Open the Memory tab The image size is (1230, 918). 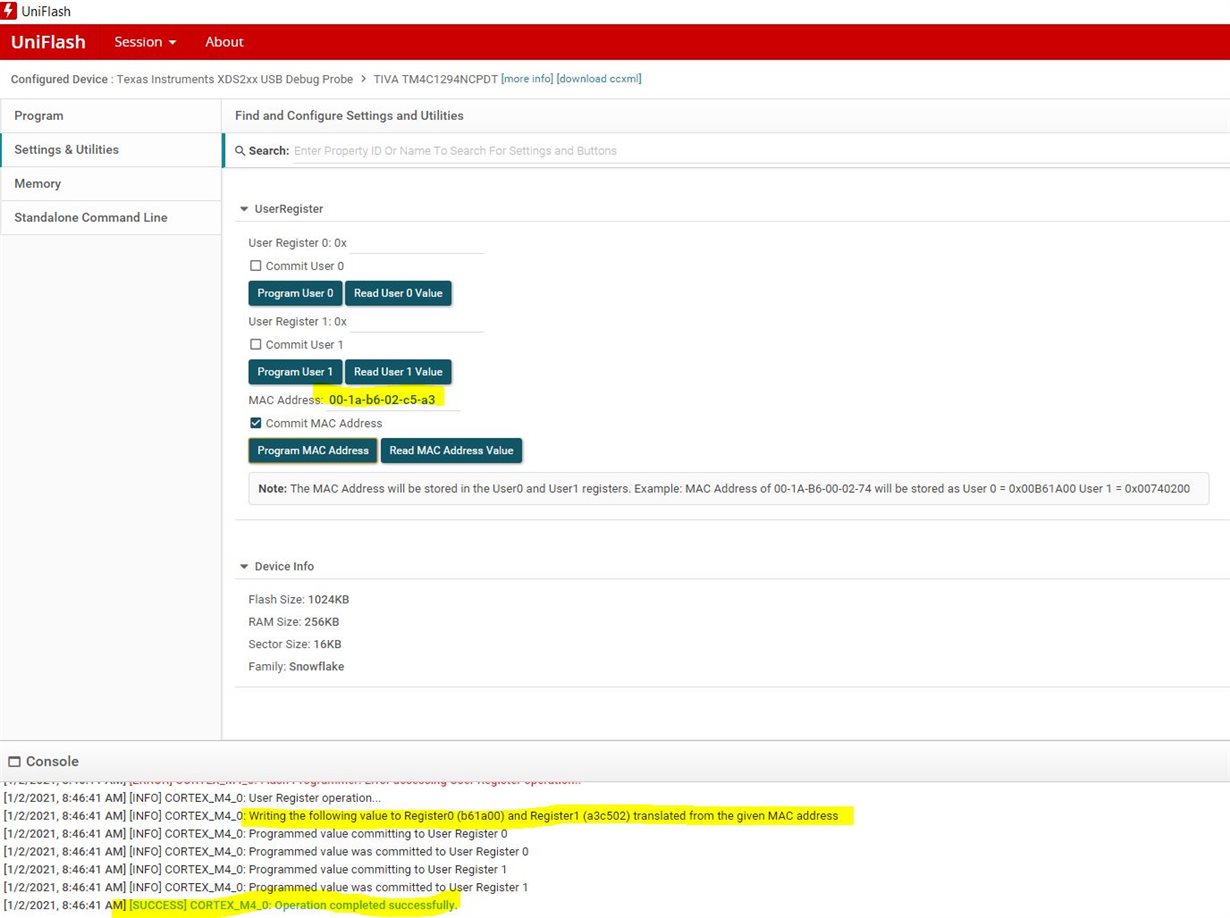pos(111,184)
